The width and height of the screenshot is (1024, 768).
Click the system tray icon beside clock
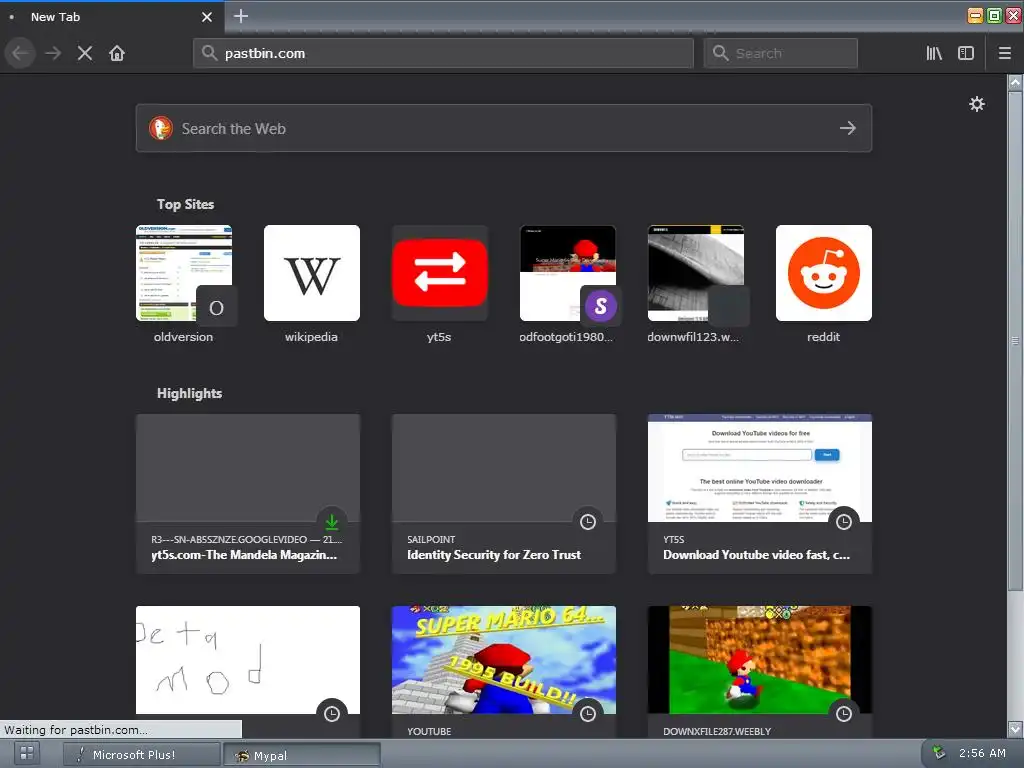[x=938, y=753]
